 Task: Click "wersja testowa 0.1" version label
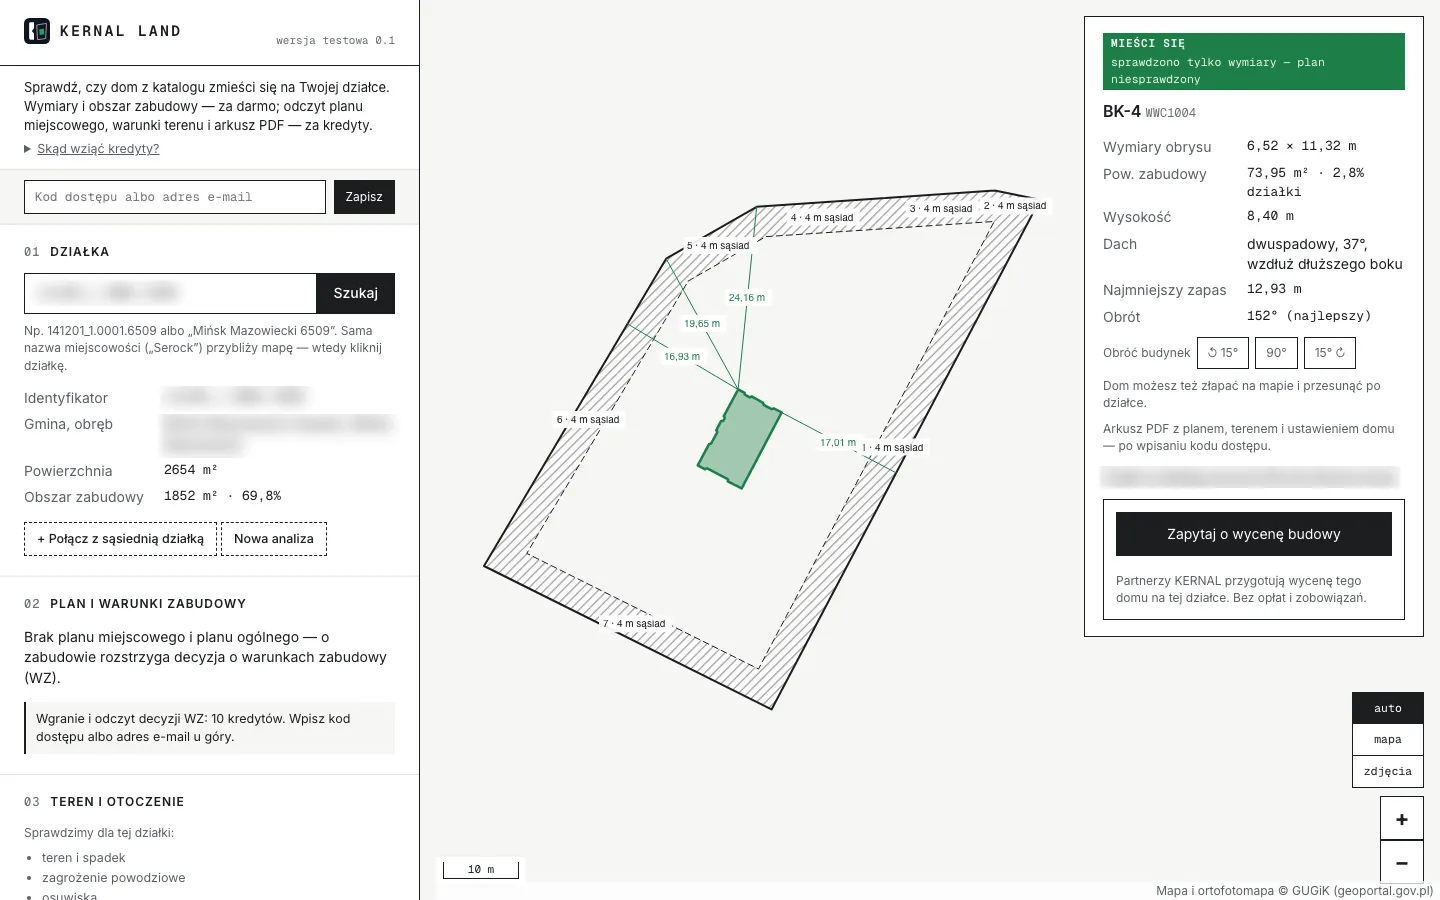pyautogui.click(x=336, y=41)
